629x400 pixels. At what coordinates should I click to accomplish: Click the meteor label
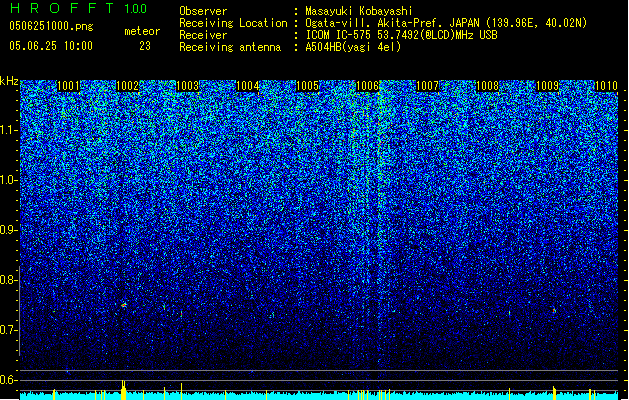142,31
